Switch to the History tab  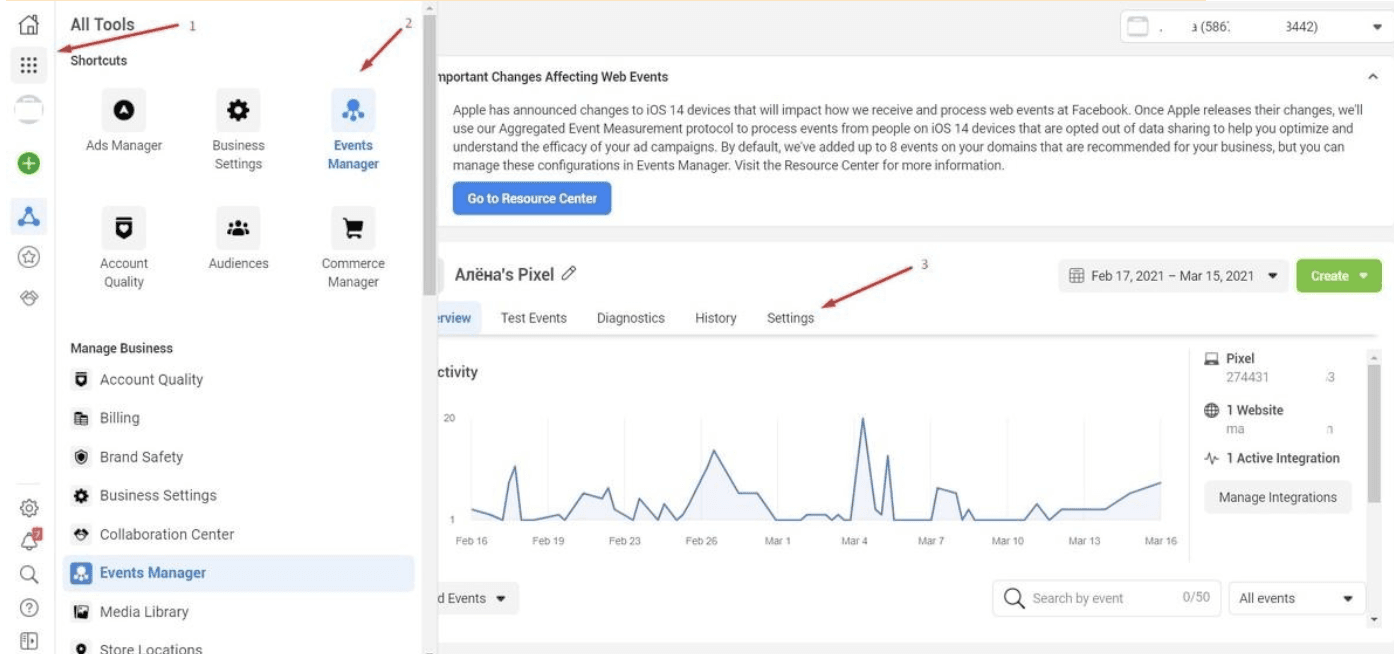716,318
